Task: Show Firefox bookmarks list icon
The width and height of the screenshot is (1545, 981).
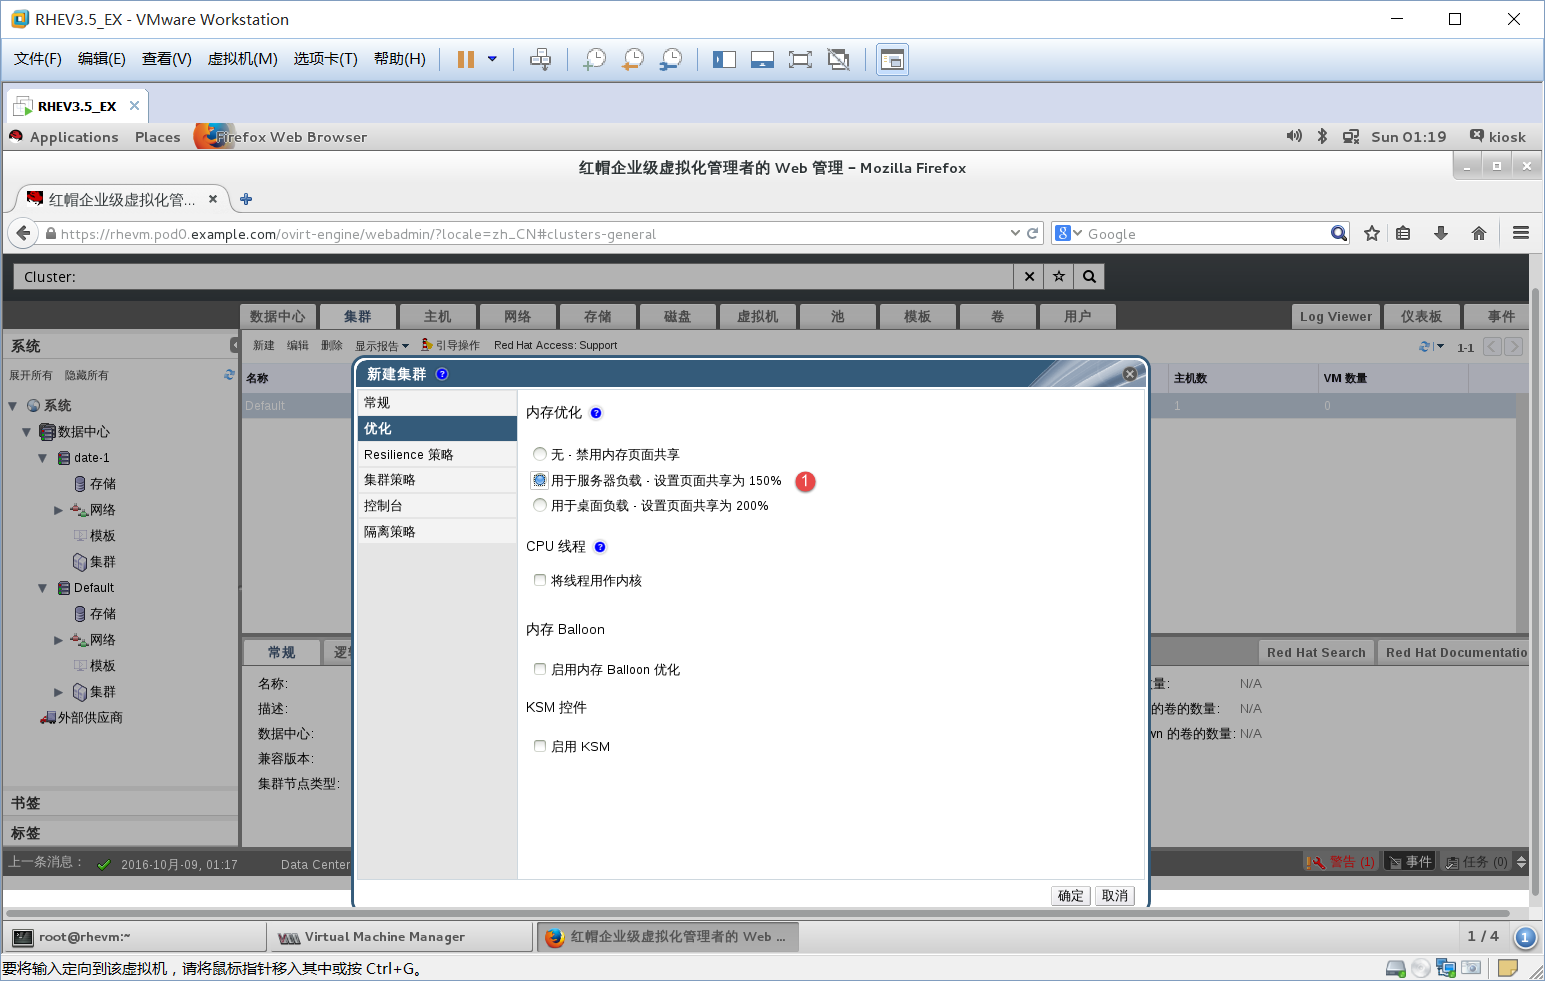Action: tap(1403, 233)
